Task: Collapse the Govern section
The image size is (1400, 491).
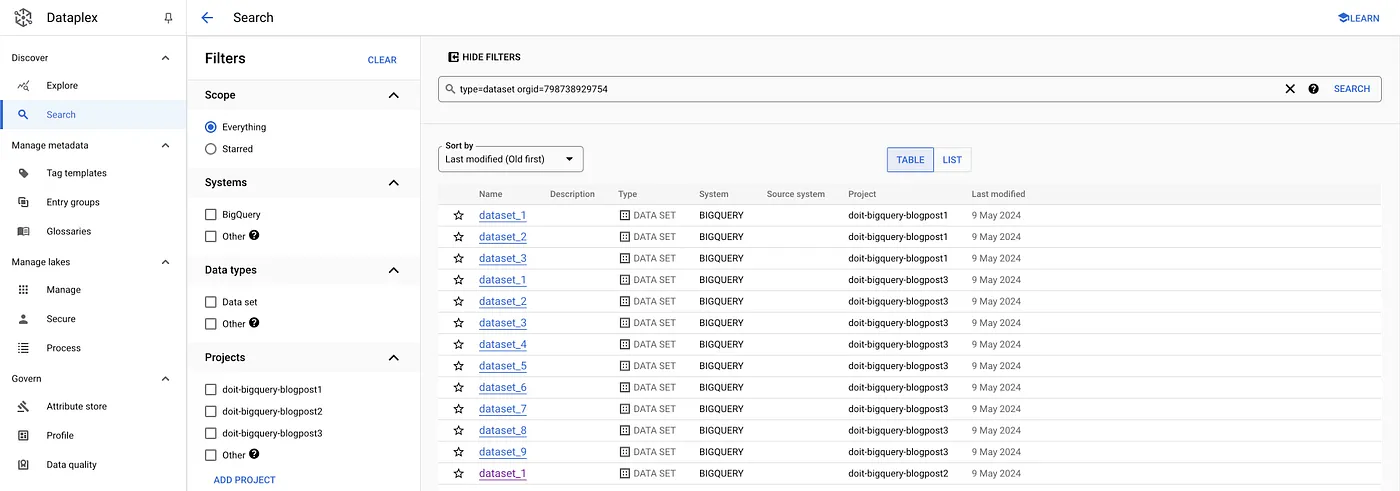Action: (x=166, y=379)
